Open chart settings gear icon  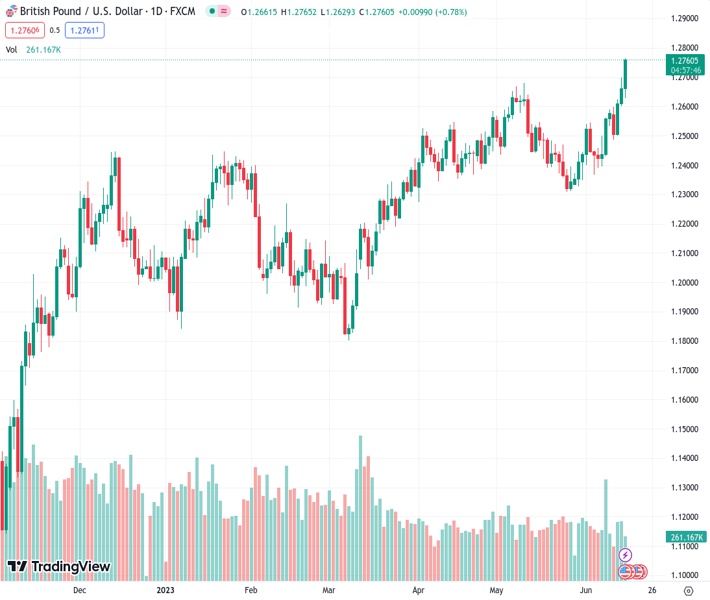(687, 590)
